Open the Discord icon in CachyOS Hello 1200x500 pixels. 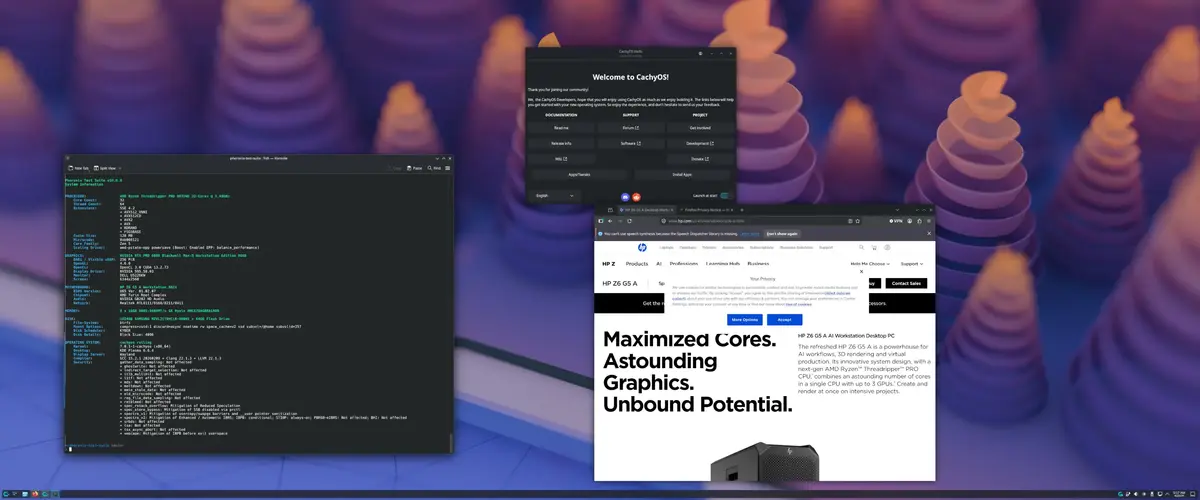click(x=625, y=197)
